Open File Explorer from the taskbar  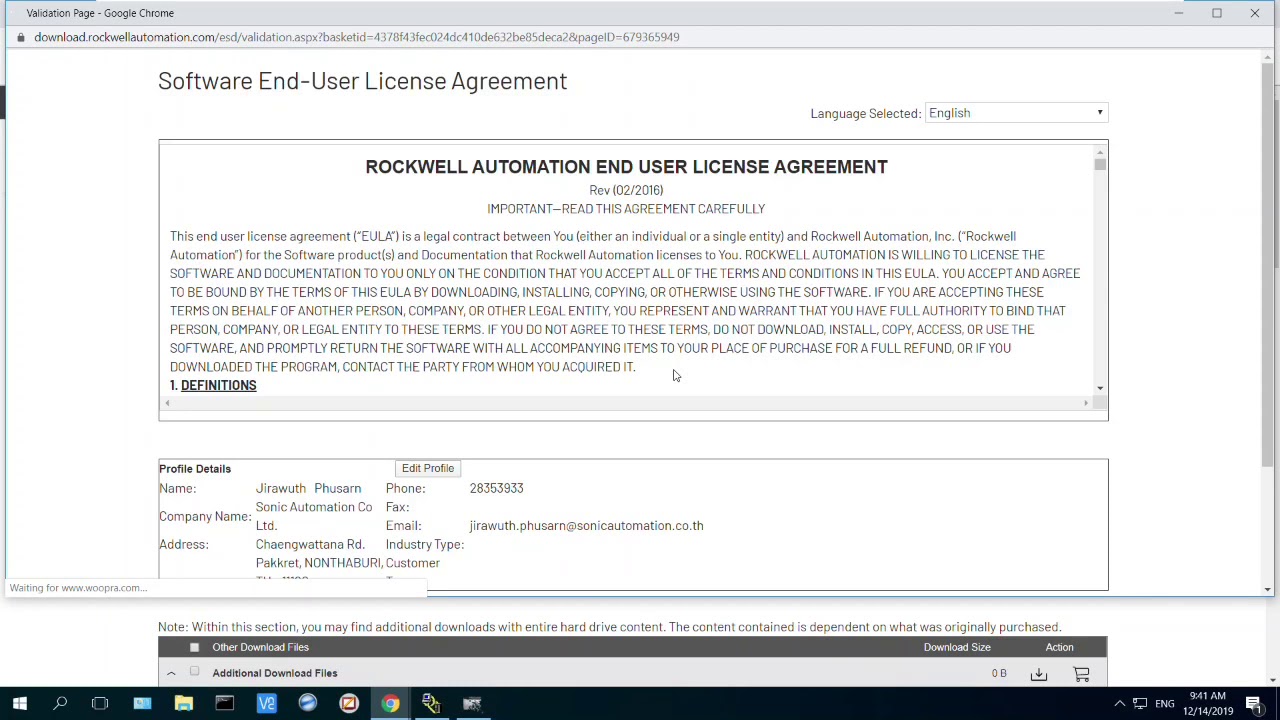pos(183,703)
